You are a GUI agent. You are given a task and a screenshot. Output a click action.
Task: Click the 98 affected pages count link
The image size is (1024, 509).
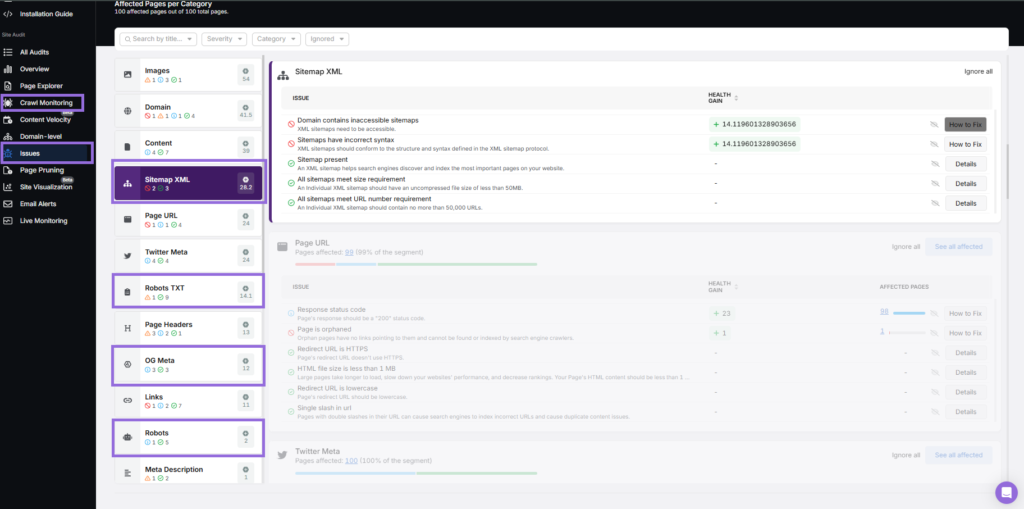pyautogui.click(x=884, y=312)
